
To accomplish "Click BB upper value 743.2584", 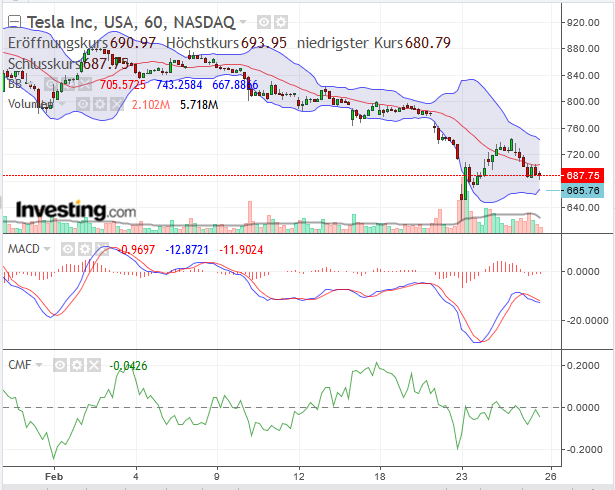I will point(179,85).
